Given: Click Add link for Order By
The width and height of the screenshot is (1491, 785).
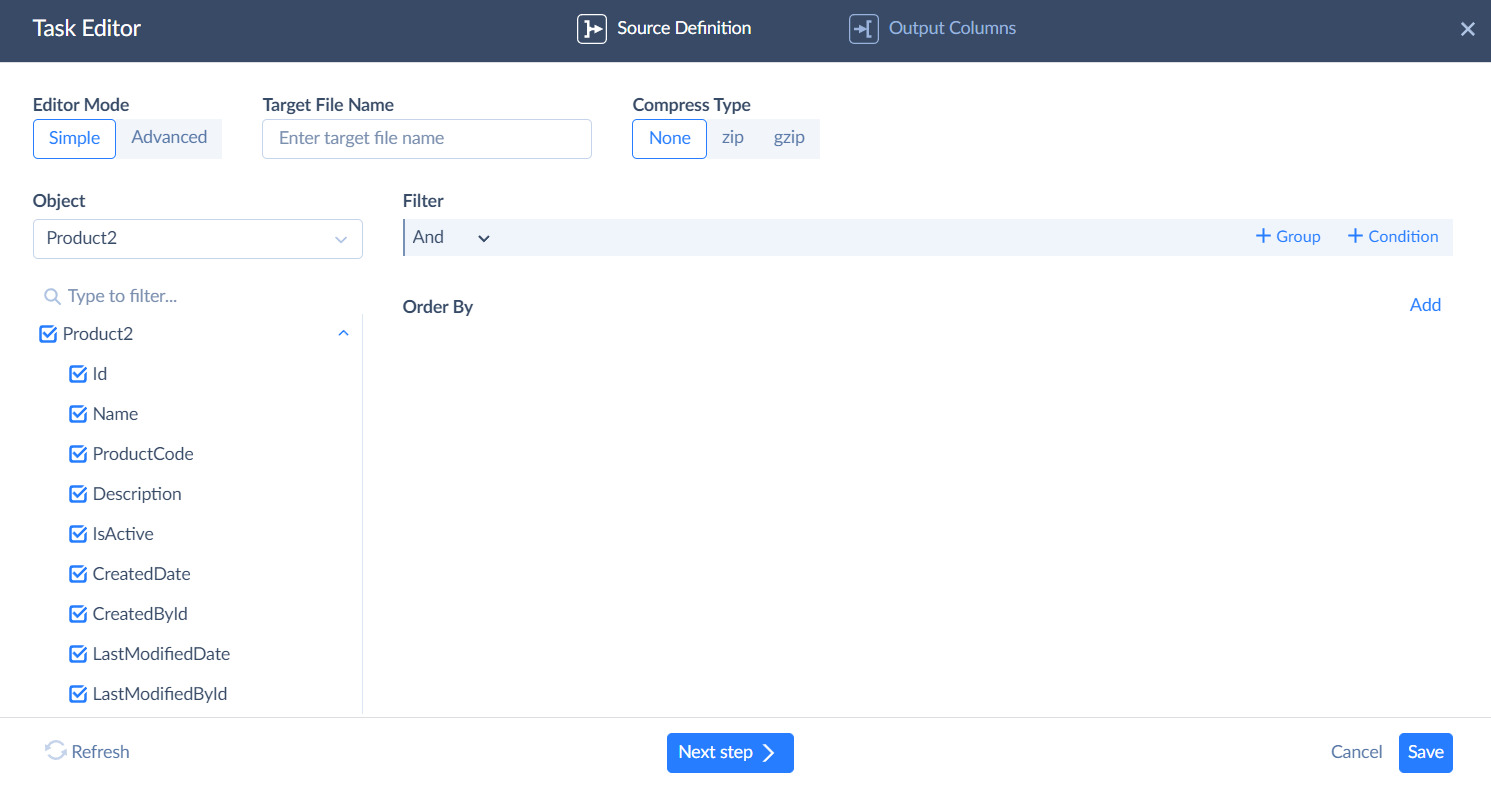Looking at the screenshot, I should click(x=1425, y=306).
